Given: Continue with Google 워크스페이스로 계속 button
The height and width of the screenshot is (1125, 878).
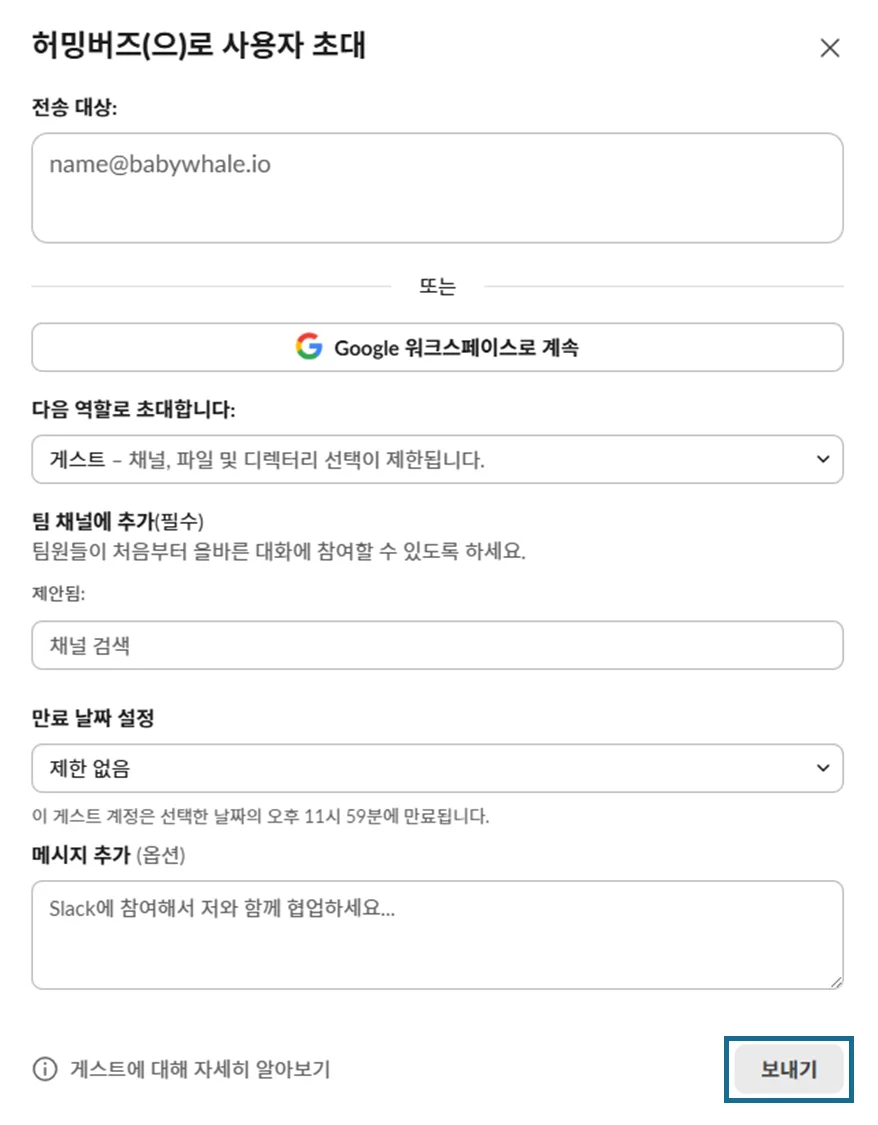Looking at the screenshot, I should coord(437,348).
